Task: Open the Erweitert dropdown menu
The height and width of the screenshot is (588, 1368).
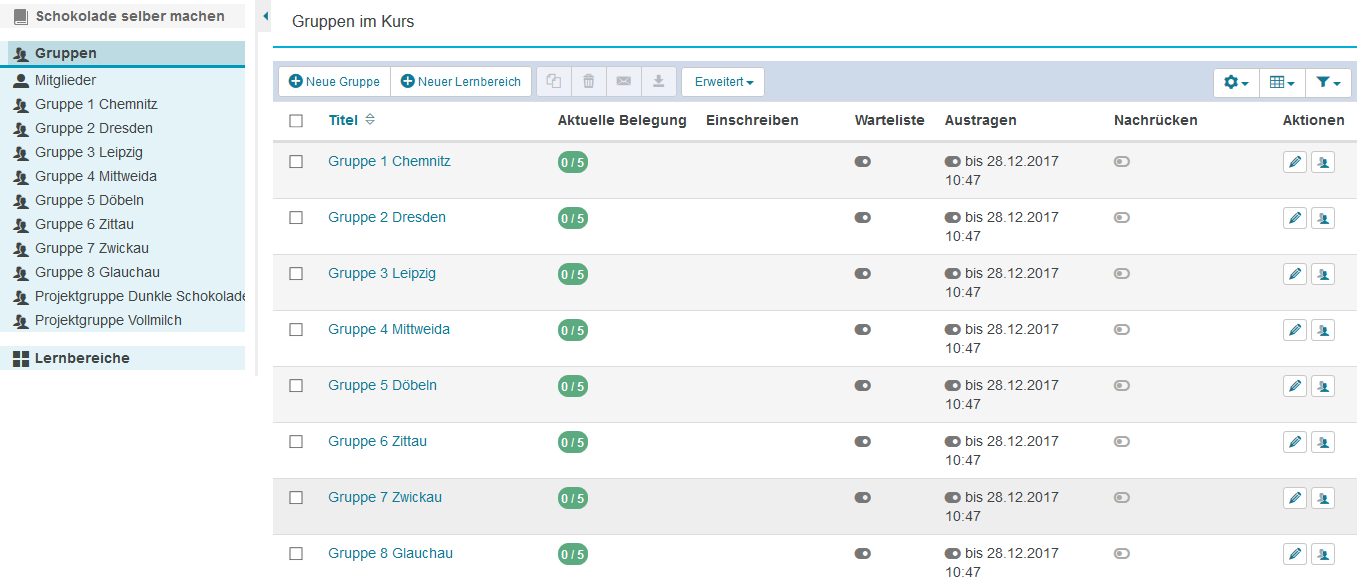Action: [723, 82]
